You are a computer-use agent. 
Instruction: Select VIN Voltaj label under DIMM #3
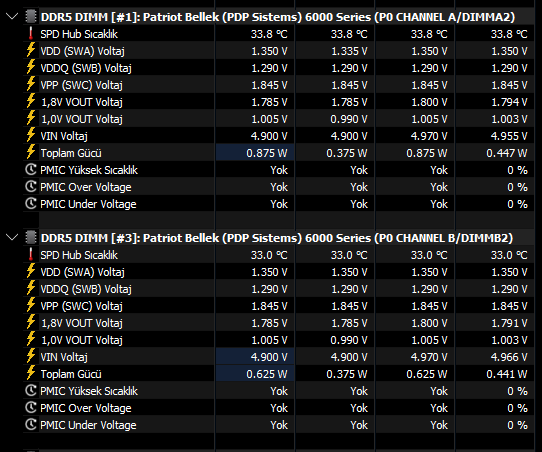tap(64, 357)
